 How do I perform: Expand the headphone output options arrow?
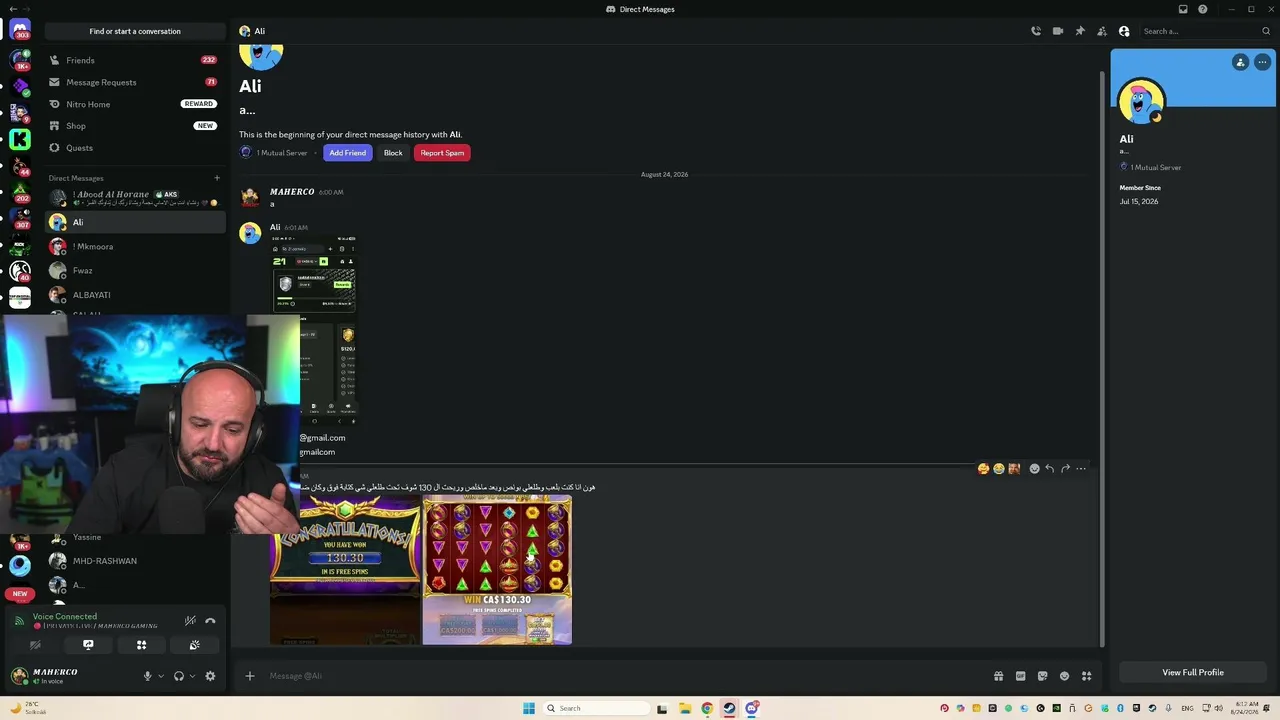point(192,676)
